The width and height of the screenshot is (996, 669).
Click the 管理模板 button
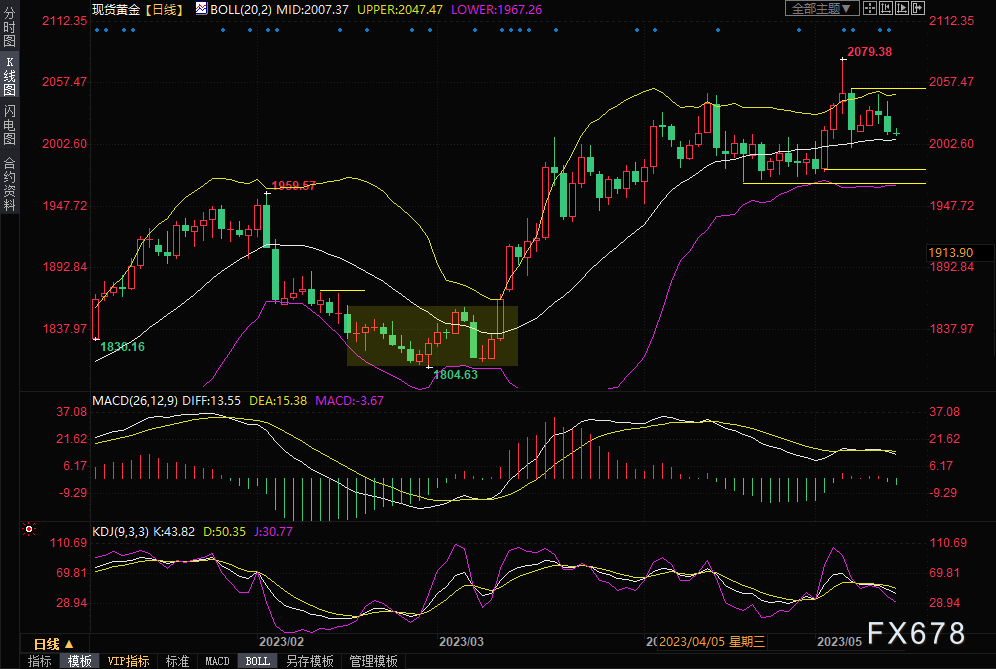pos(372,661)
